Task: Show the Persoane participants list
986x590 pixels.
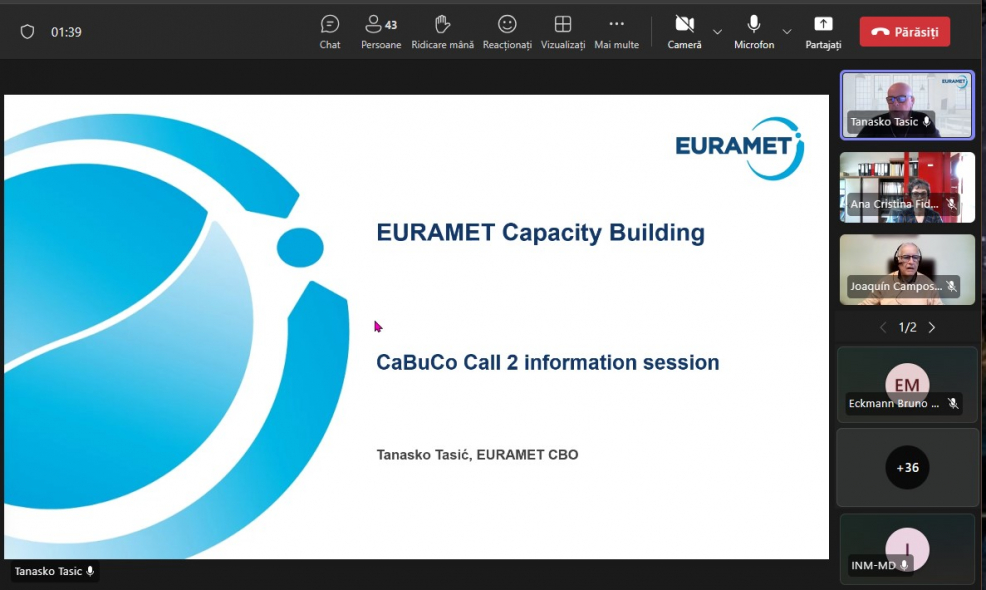Action: [381, 32]
